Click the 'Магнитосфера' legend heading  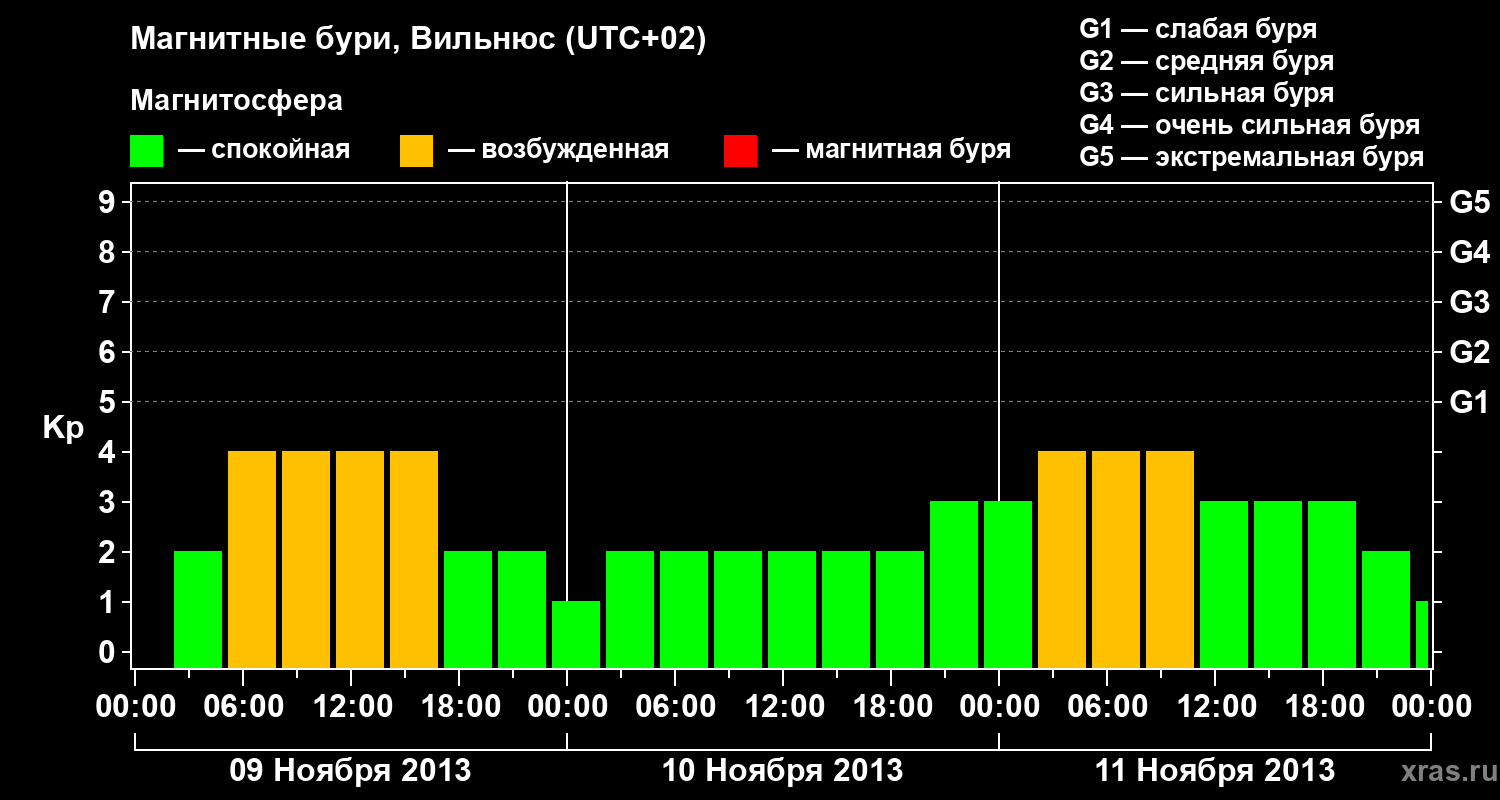click(236, 101)
